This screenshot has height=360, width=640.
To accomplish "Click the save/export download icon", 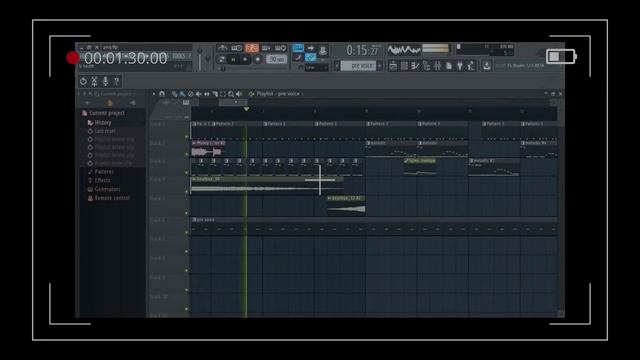I will tap(487, 66).
